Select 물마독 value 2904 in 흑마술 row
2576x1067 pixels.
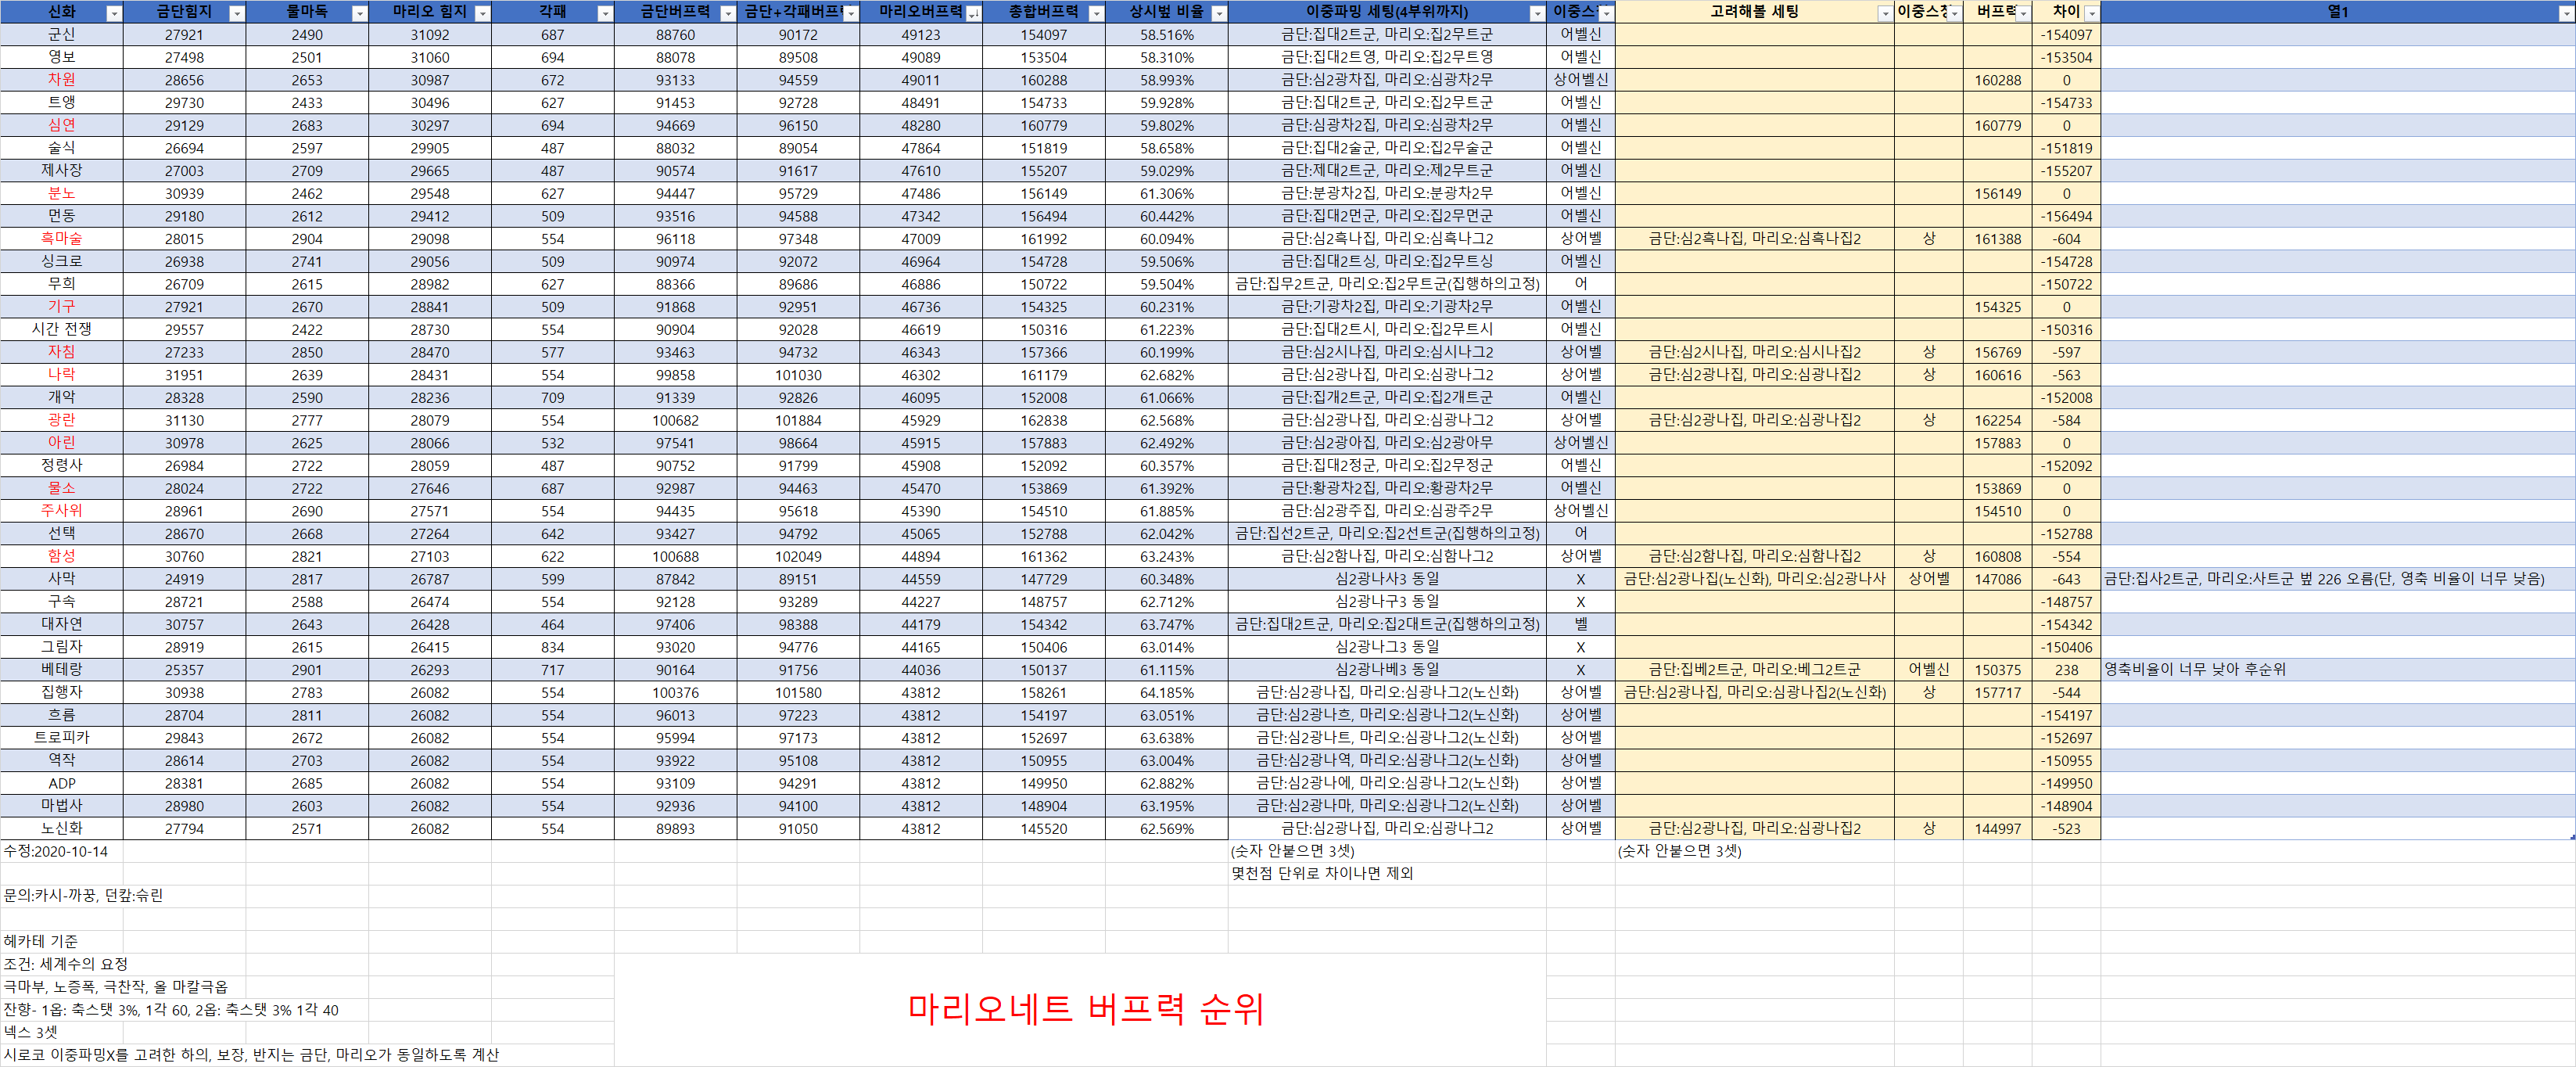click(307, 239)
